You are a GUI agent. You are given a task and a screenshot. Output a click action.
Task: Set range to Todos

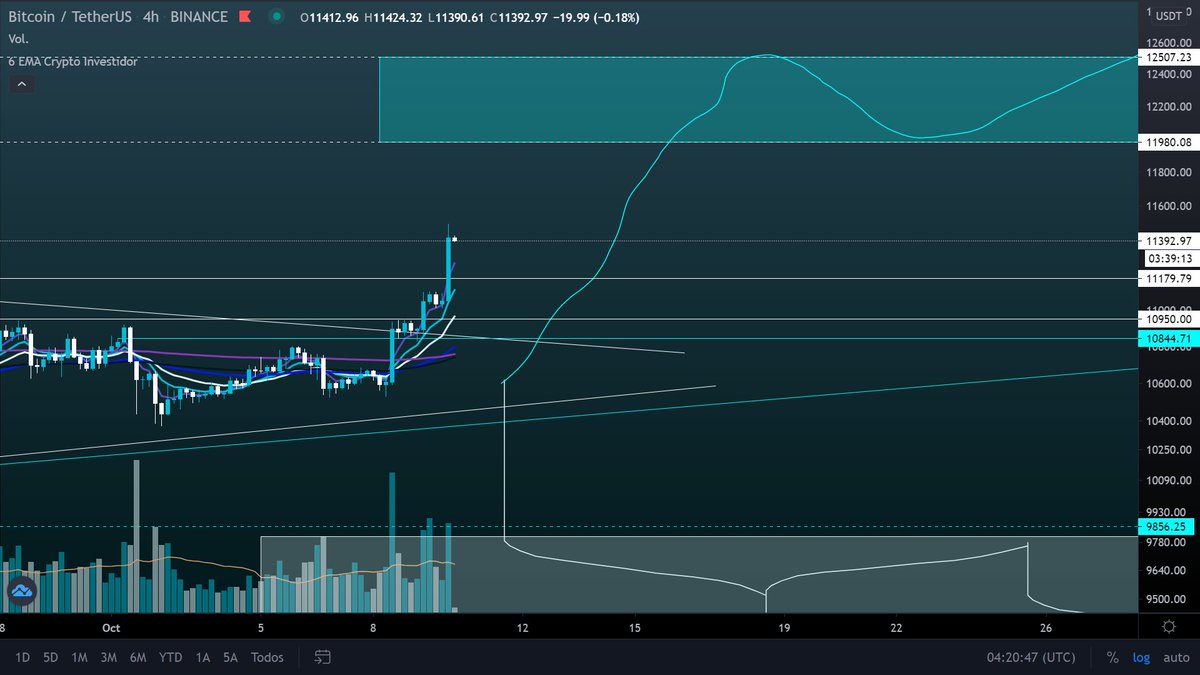[x=267, y=657]
